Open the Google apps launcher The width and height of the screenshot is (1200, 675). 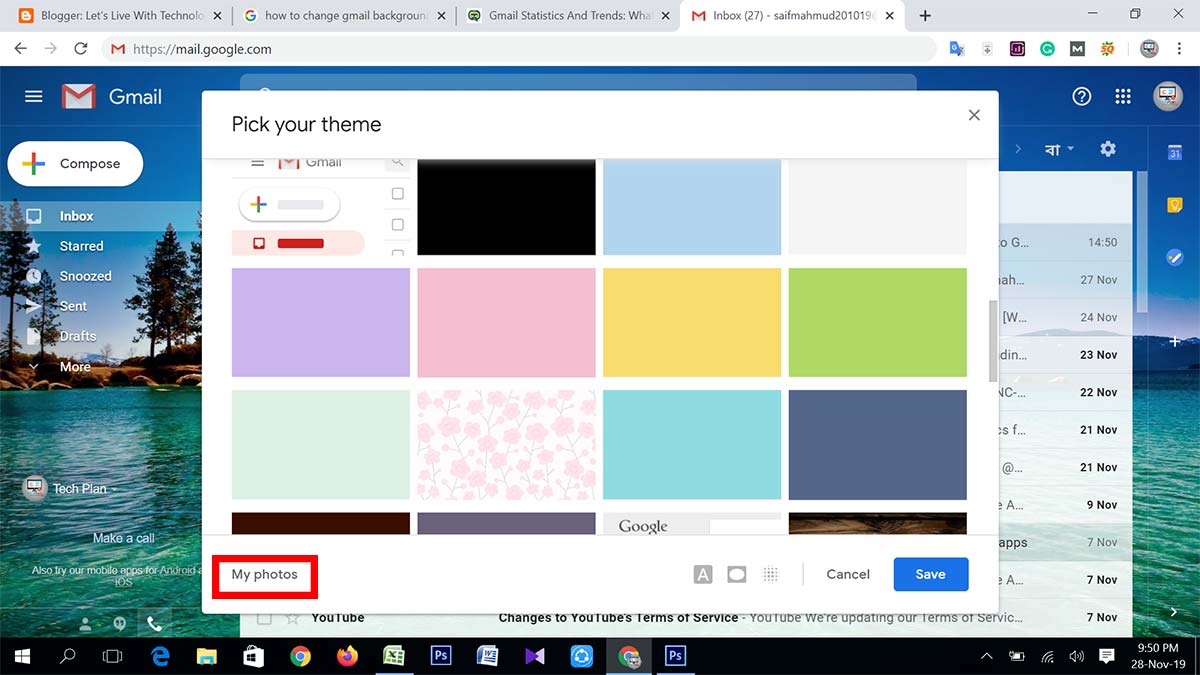[1122, 96]
